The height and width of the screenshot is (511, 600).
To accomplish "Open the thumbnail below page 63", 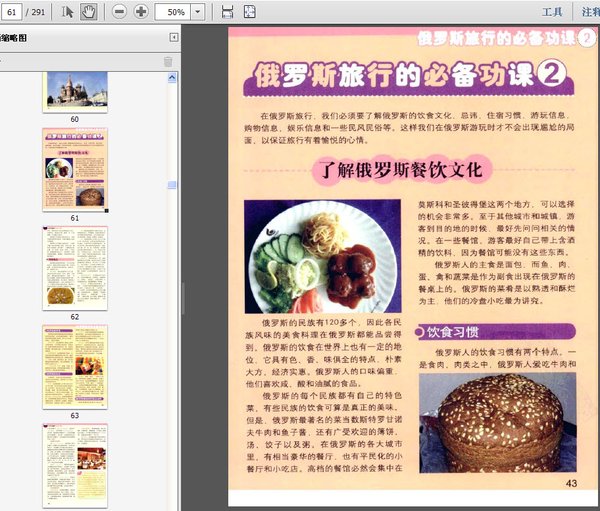I will pos(75,465).
